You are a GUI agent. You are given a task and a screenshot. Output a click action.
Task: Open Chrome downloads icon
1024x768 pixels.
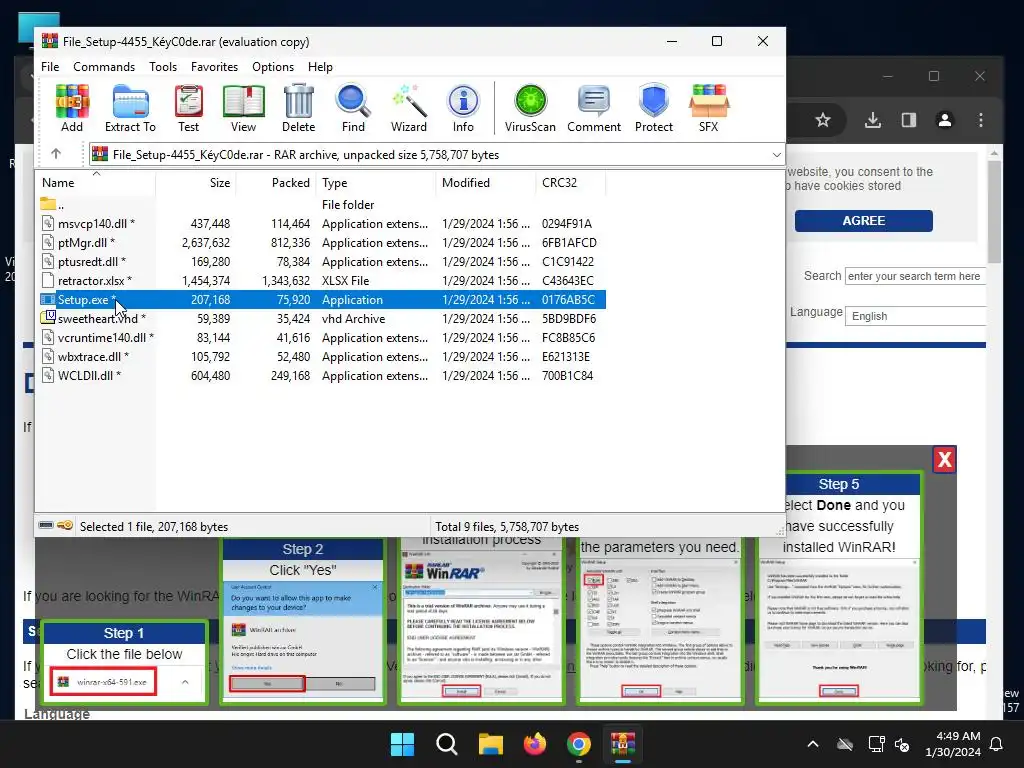[x=872, y=120]
